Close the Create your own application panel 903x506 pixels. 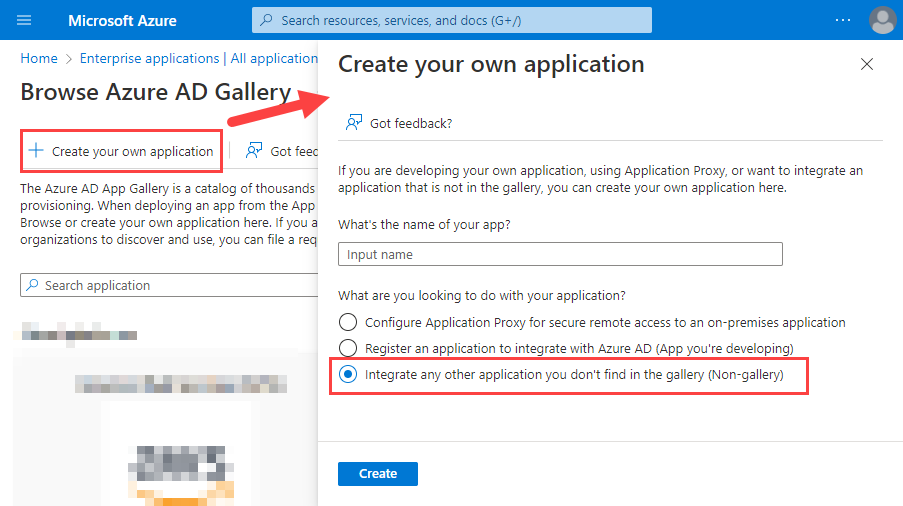coord(867,64)
